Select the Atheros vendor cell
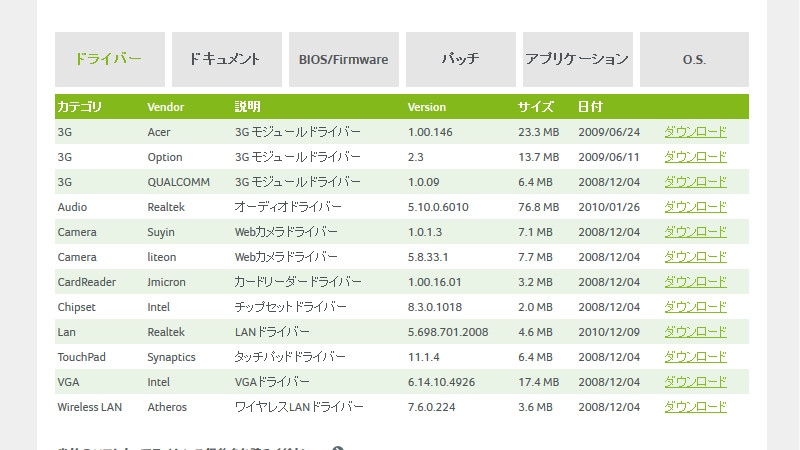This screenshot has width=800, height=450. [167, 407]
